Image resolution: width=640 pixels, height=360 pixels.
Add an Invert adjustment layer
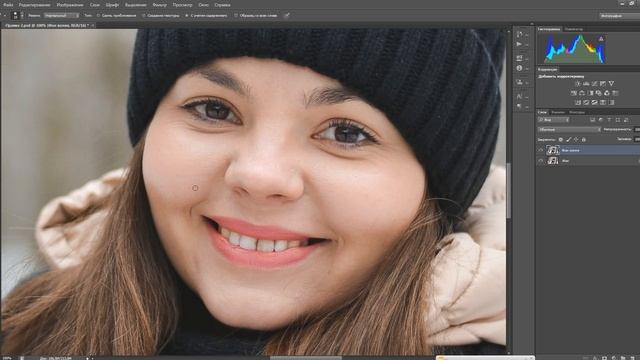tap(578, 102)
